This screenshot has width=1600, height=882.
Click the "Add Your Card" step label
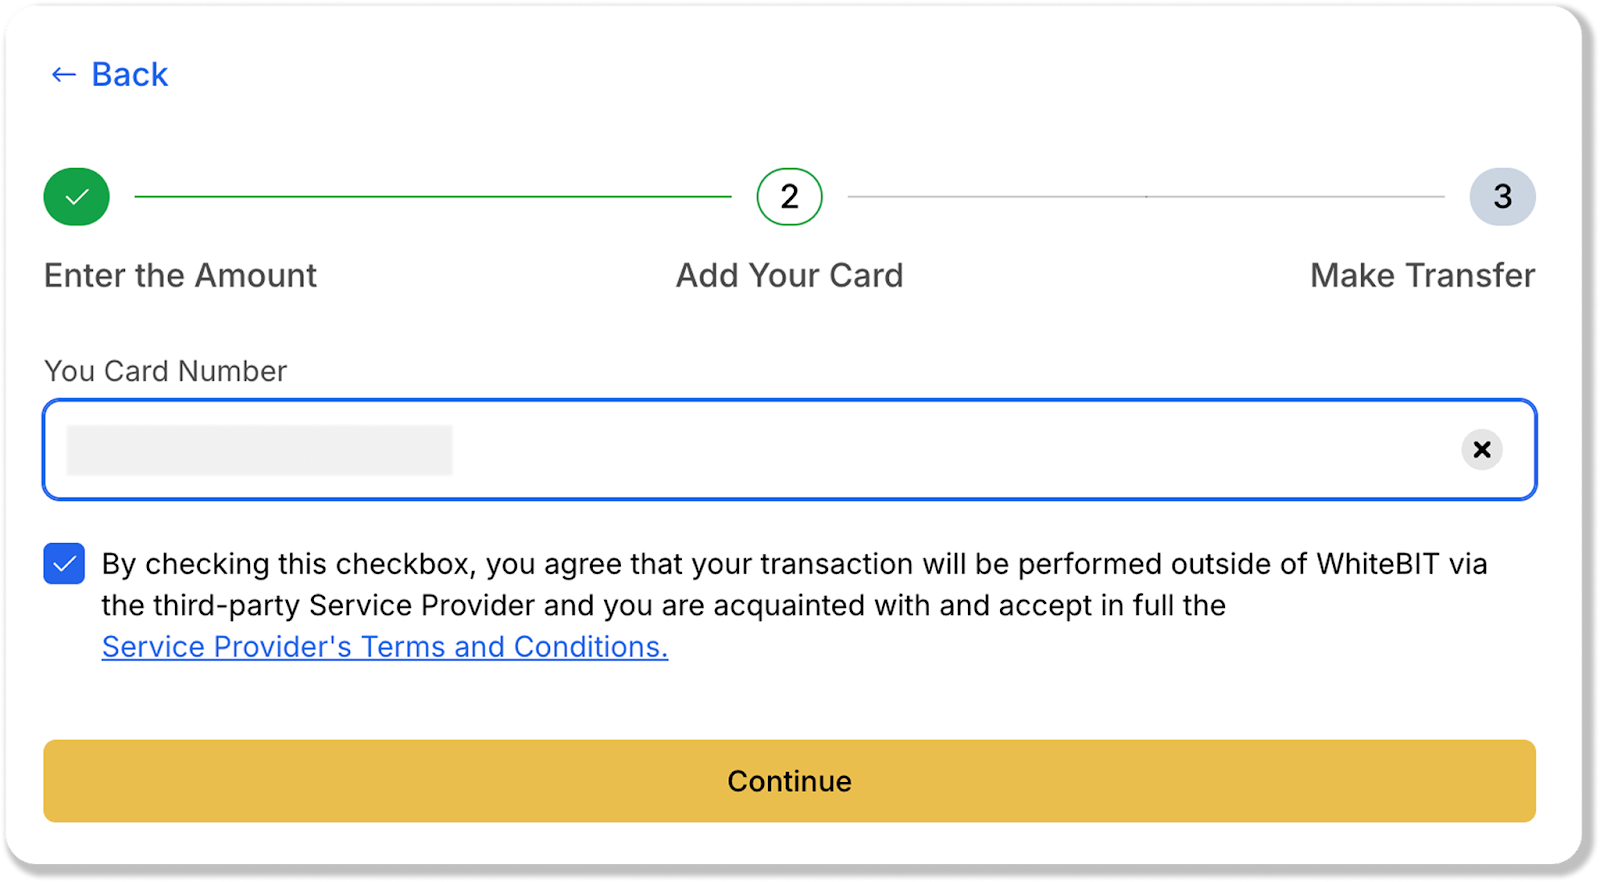pos(789,276)
